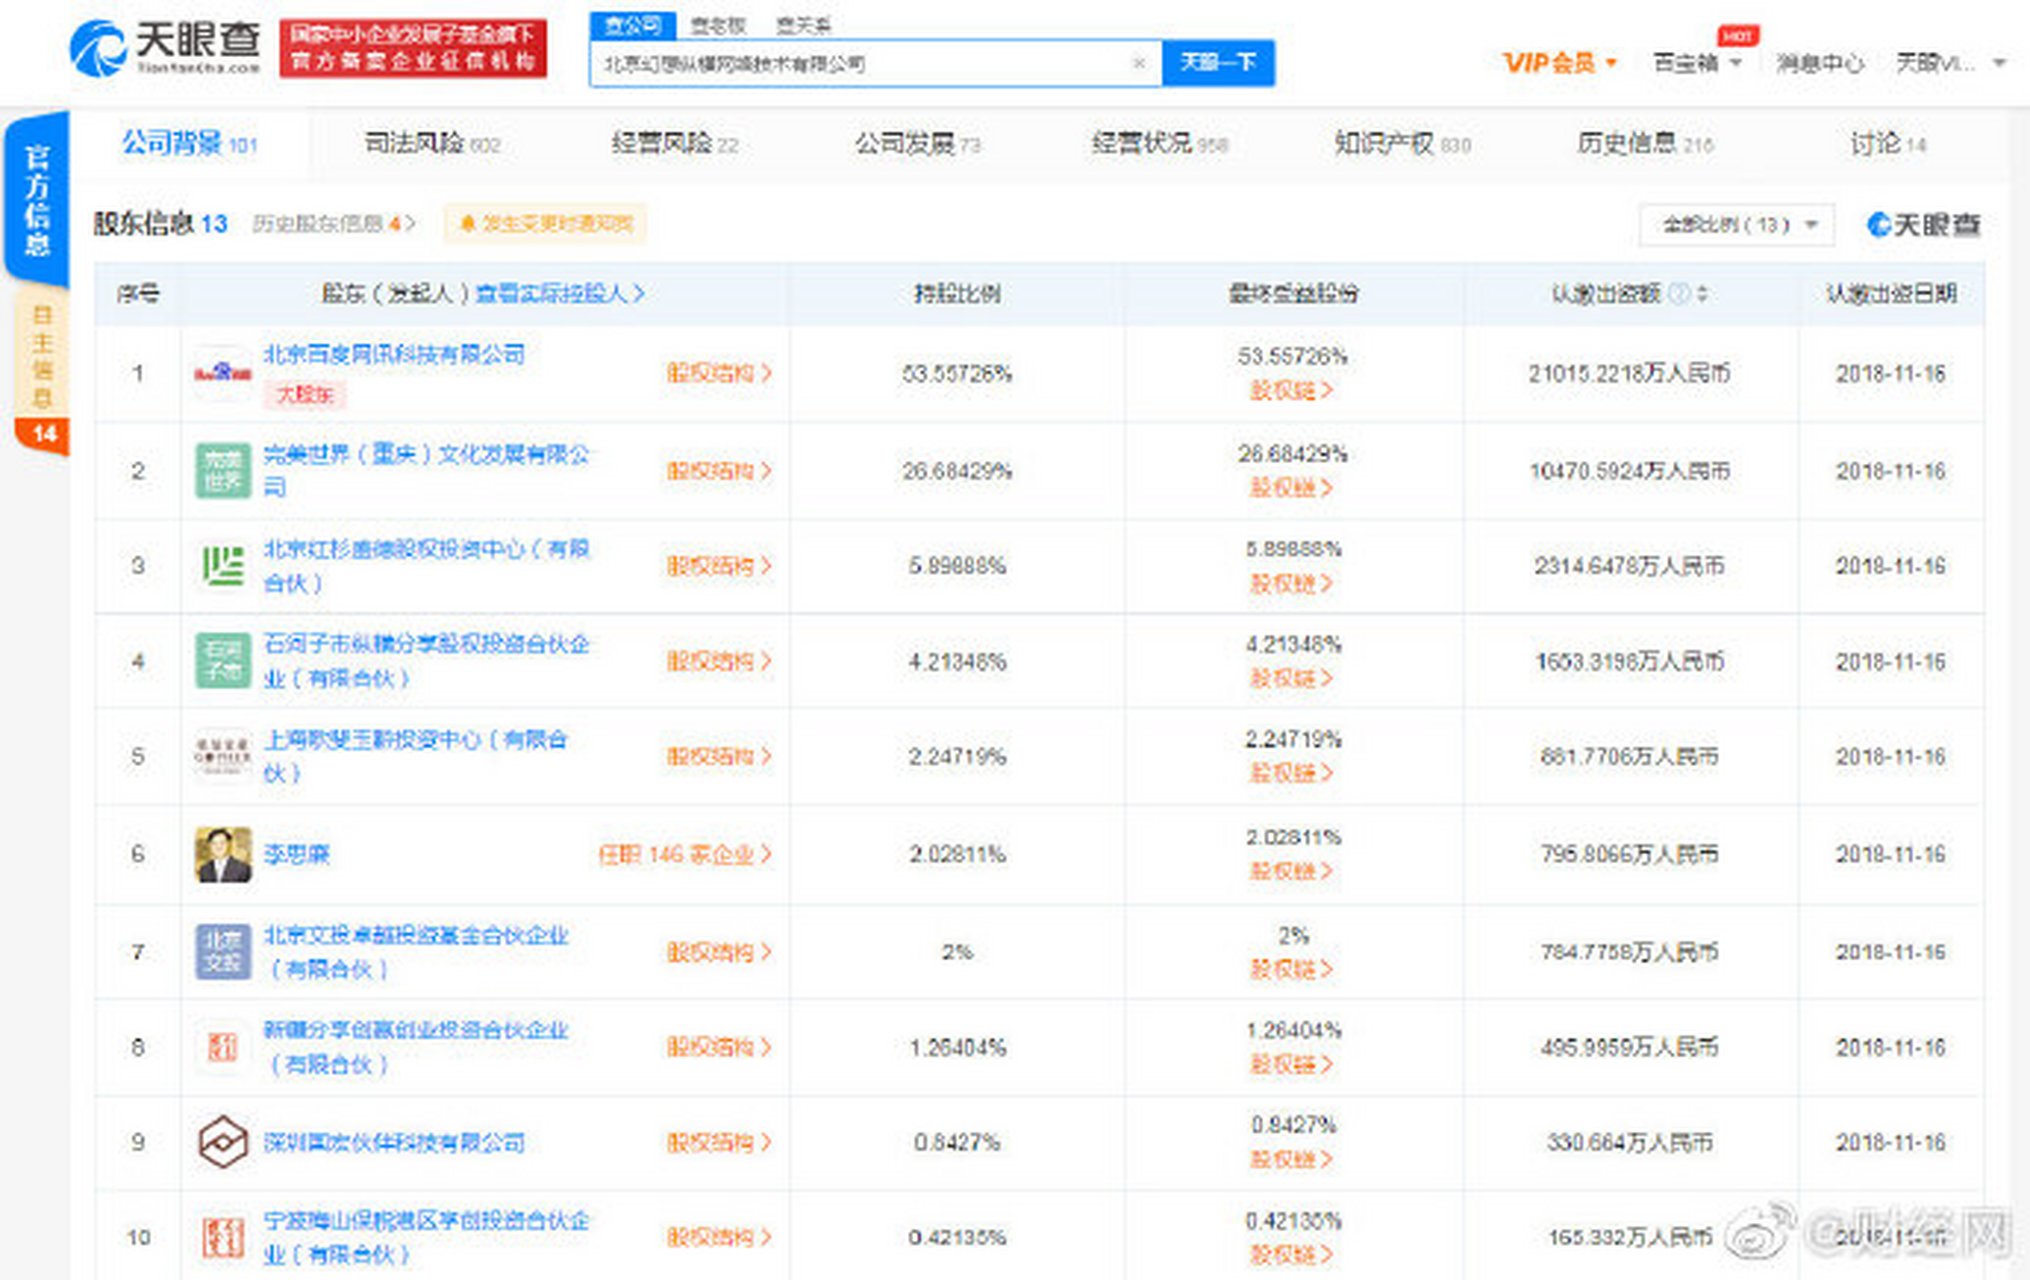The image size is (2030, 1280).
Task: Open 股权链 for the 4.21348% row
Action: click(1291, 679)
